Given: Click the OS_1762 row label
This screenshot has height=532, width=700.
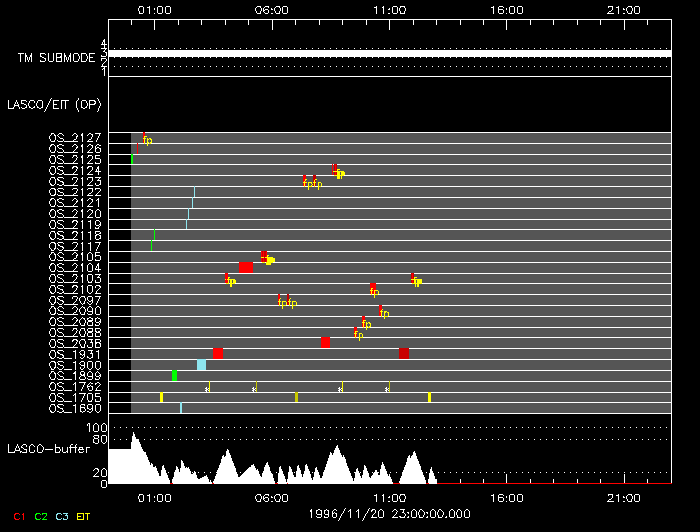Looking at the screenshot, I should point(75,387).
